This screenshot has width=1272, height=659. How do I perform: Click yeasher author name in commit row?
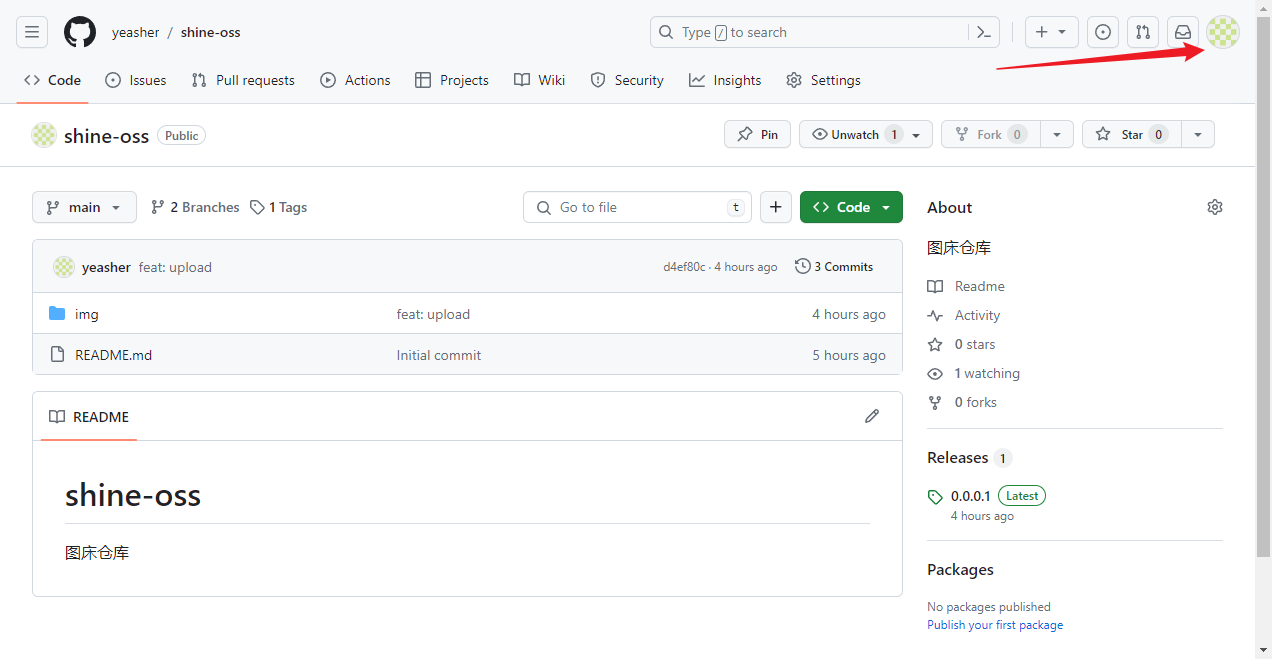tap(106, 267)
